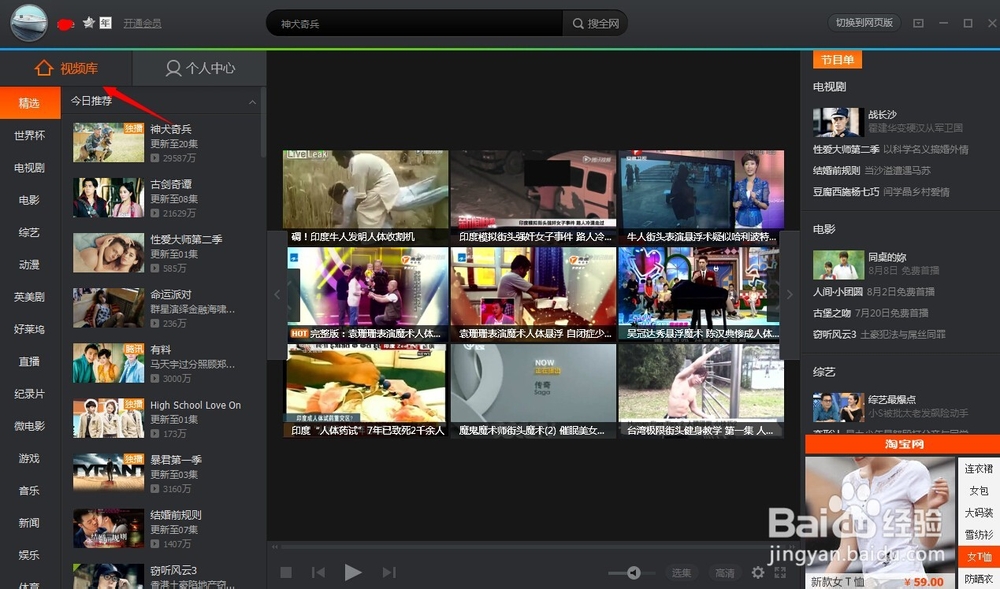Viewport: 1000px width, 589px height.
Task: Select the 娱乐 category
Action: [x=30, y=555]
